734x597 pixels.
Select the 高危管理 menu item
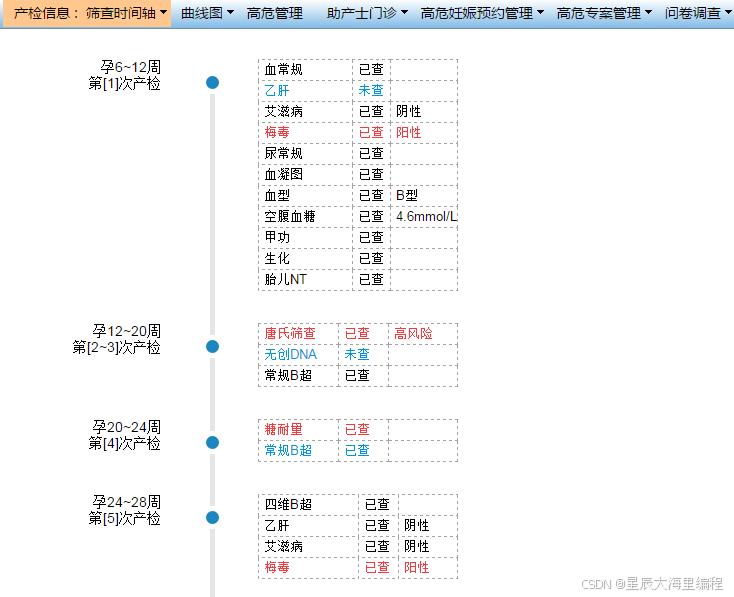275,13
